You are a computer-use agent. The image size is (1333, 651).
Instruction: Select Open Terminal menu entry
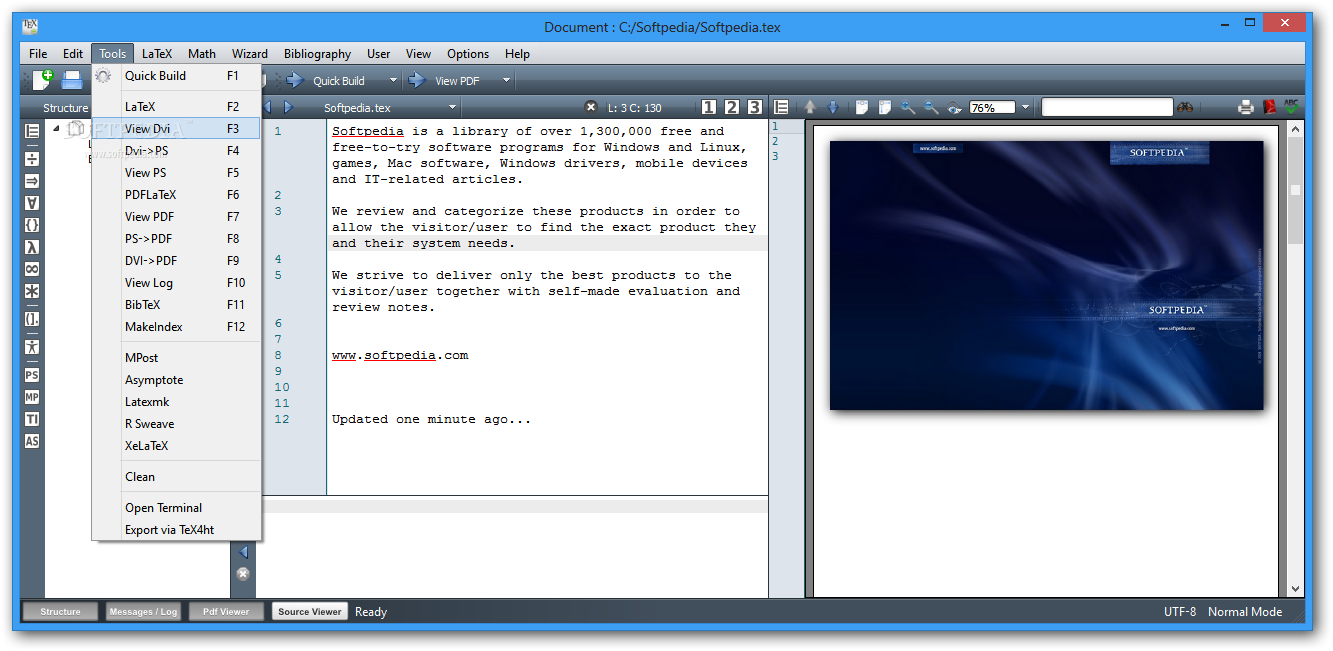coord(176,508)
